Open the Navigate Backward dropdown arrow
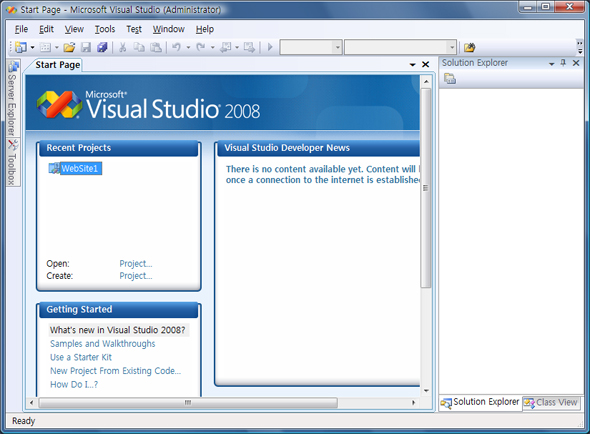 click(x=237, y=47)
